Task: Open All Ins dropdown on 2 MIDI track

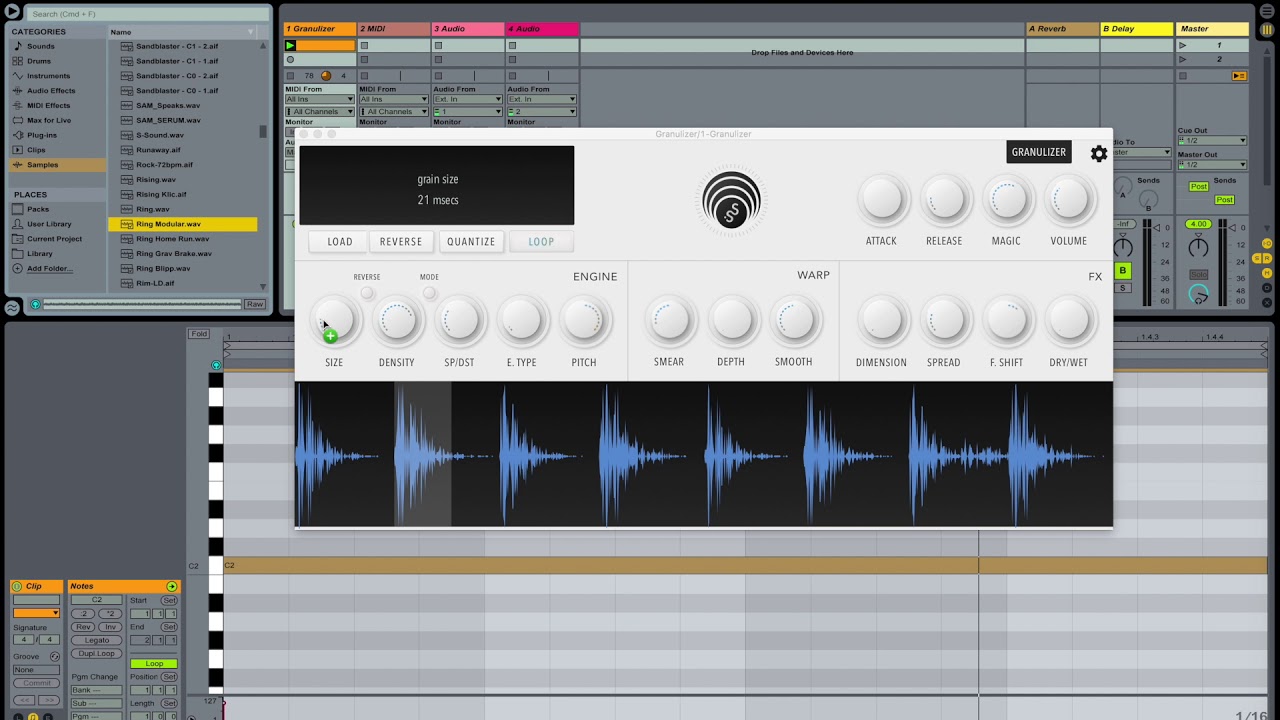Action: coord(394,100)
